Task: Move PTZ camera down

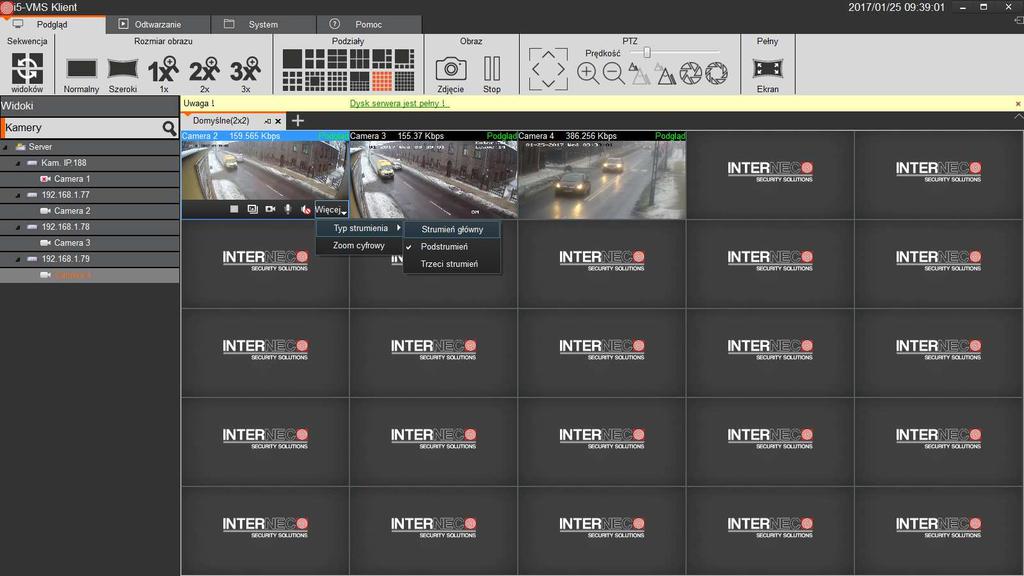Action: 548,83
